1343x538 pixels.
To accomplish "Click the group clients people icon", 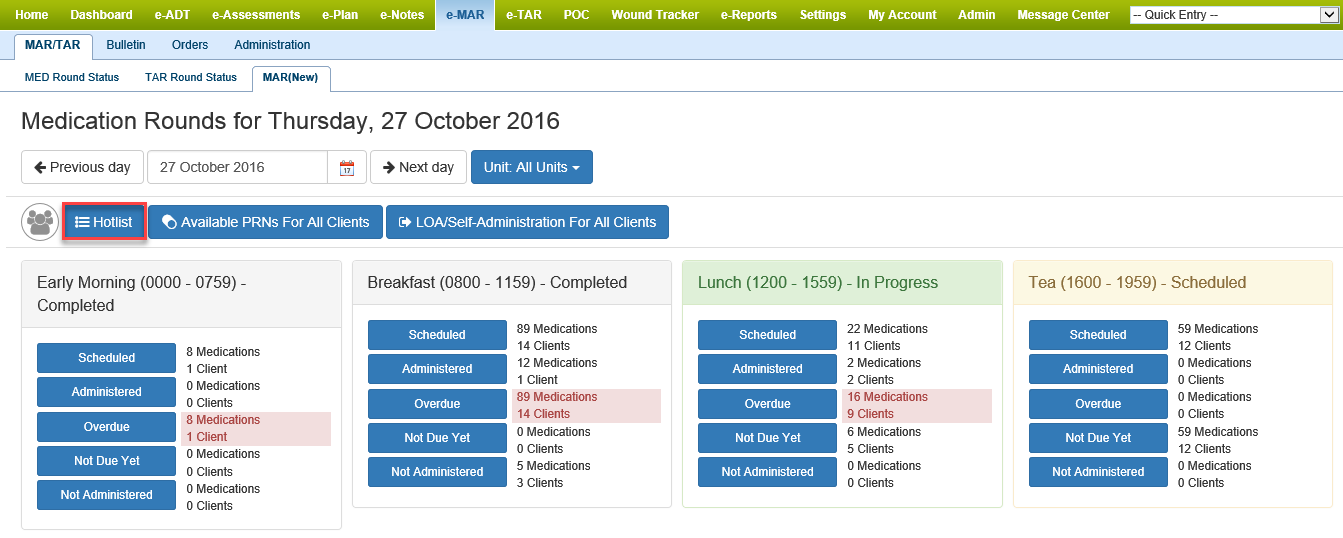I will pos(41,222).
